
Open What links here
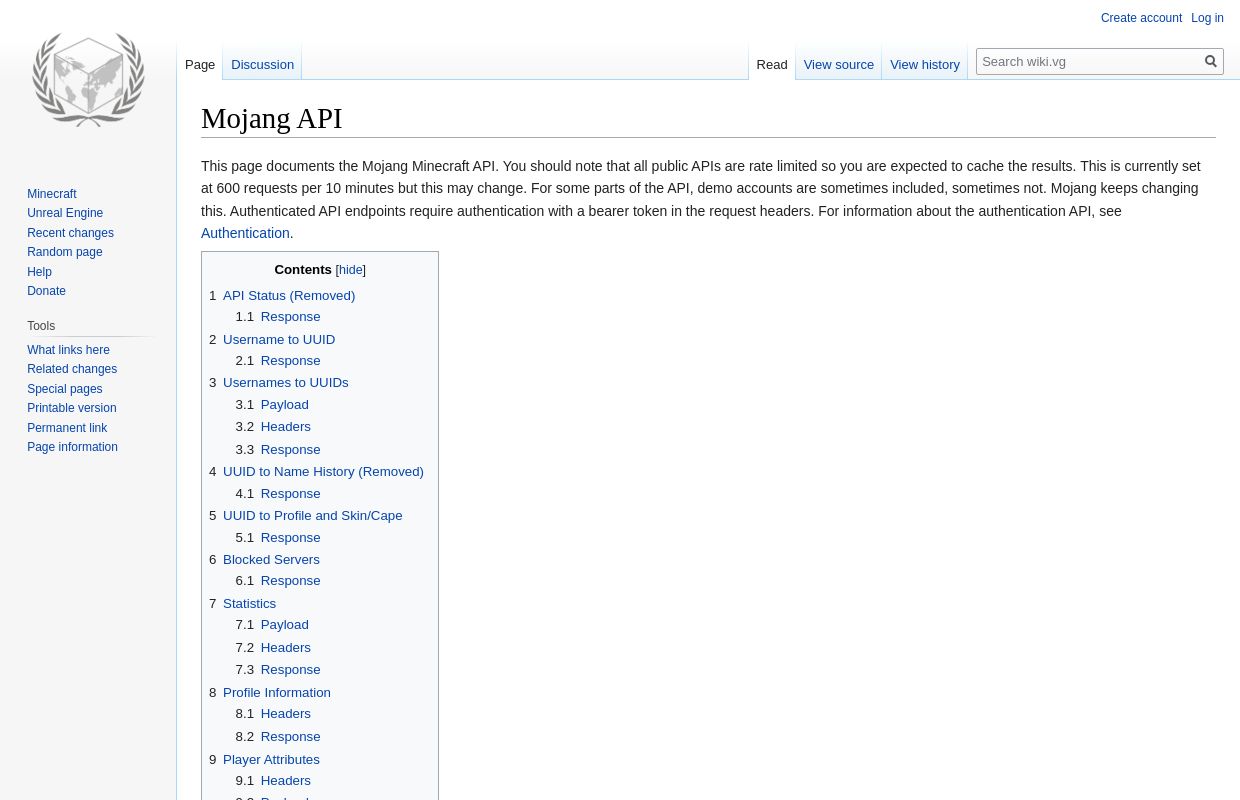pos(68,350)
